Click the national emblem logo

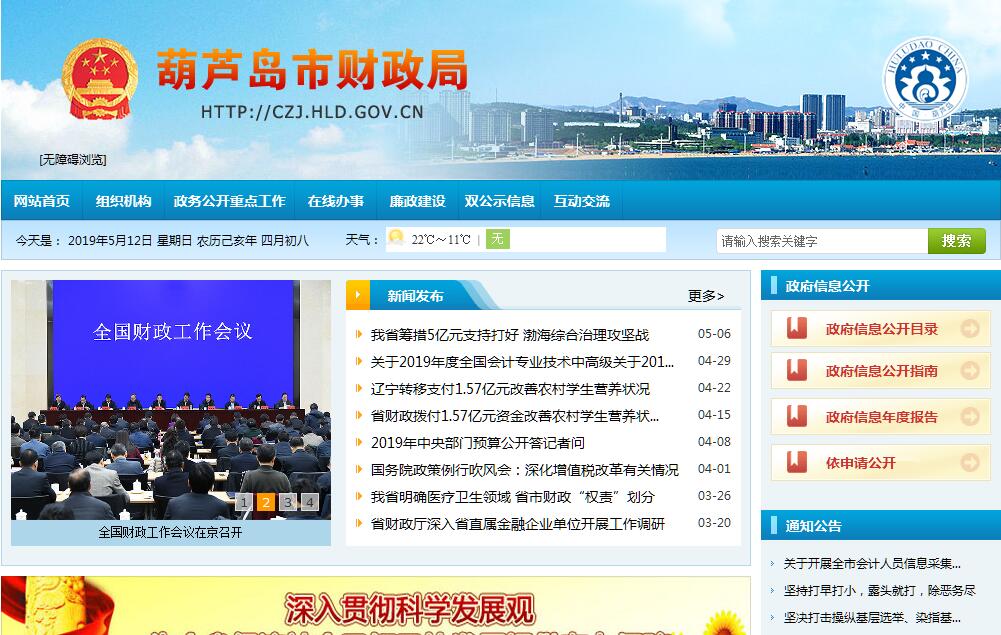pyautogui.click(x=99, y=80)
